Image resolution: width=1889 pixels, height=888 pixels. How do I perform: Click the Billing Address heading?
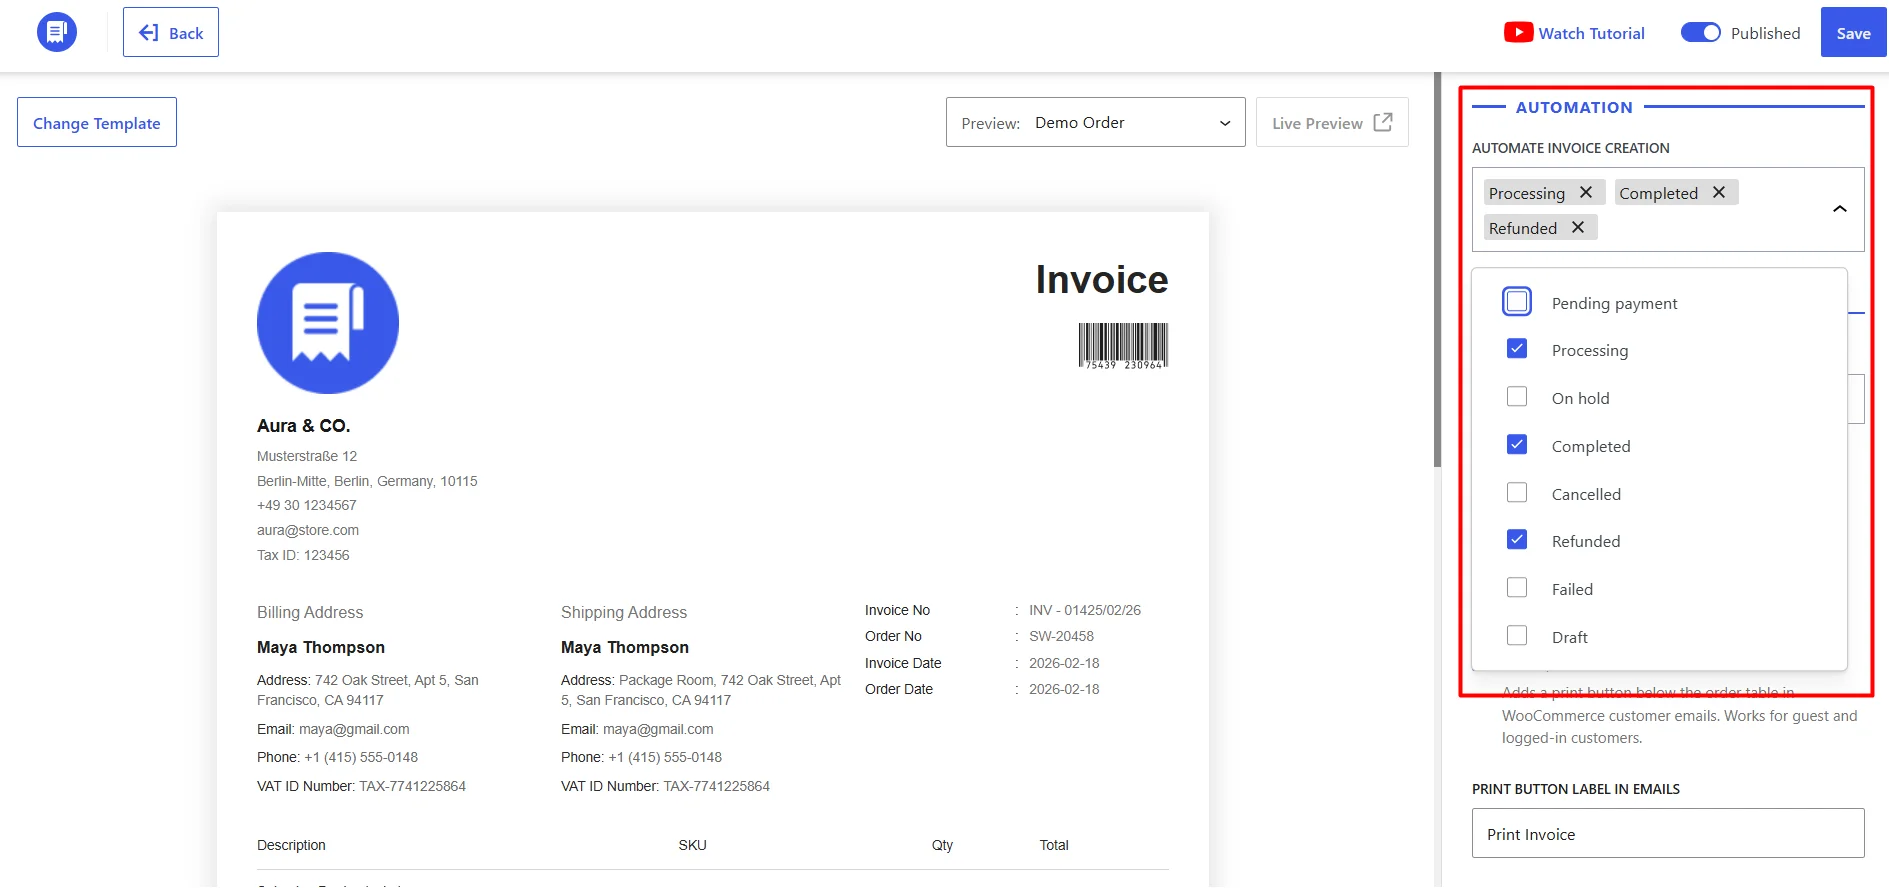pyautogui.click(x=310, y=612)
